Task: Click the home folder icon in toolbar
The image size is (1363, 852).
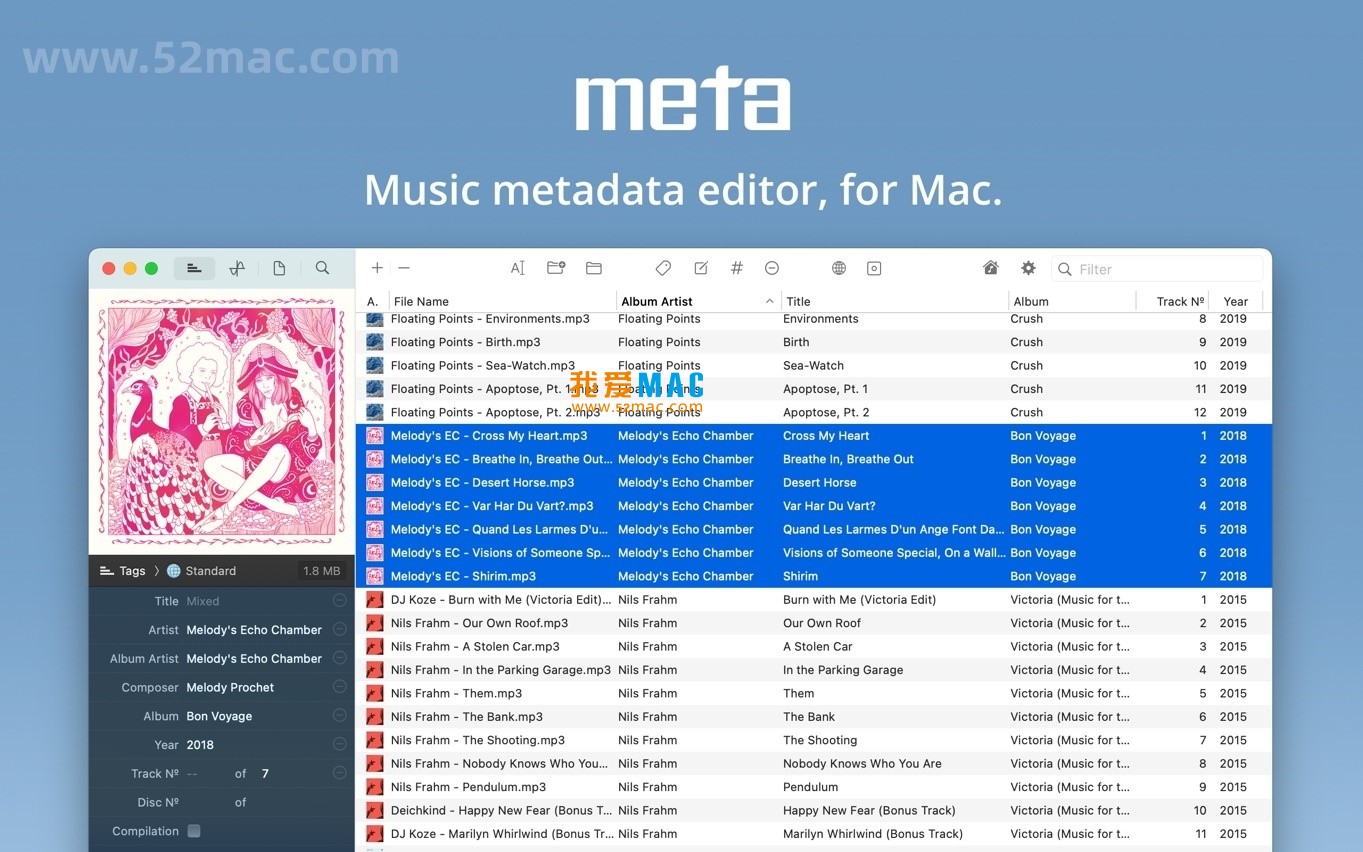Action: [x=990, y=268]
